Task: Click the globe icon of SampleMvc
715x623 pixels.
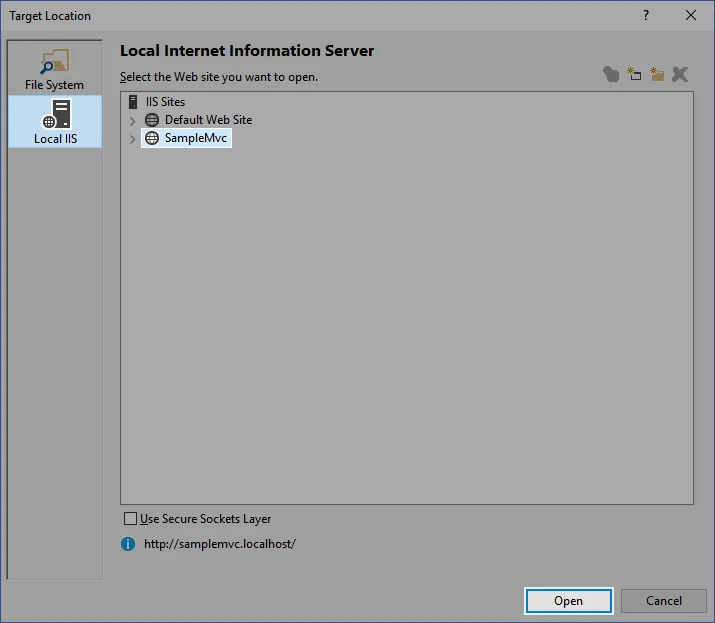Action: [152, 138]
